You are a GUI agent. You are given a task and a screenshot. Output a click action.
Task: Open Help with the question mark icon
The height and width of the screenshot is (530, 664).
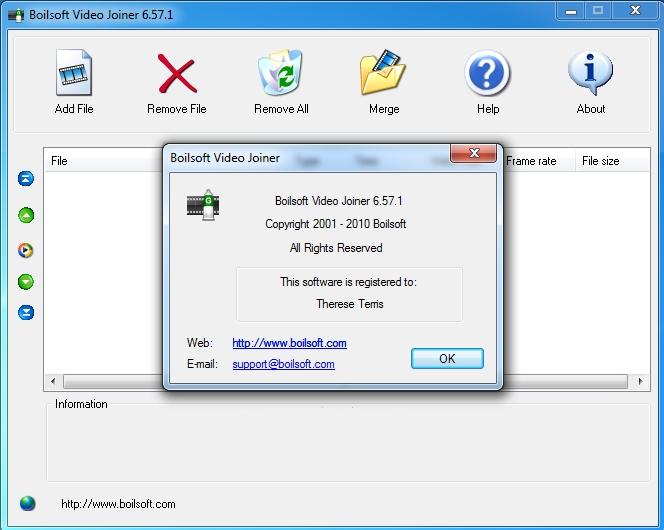tap(487, 73)
